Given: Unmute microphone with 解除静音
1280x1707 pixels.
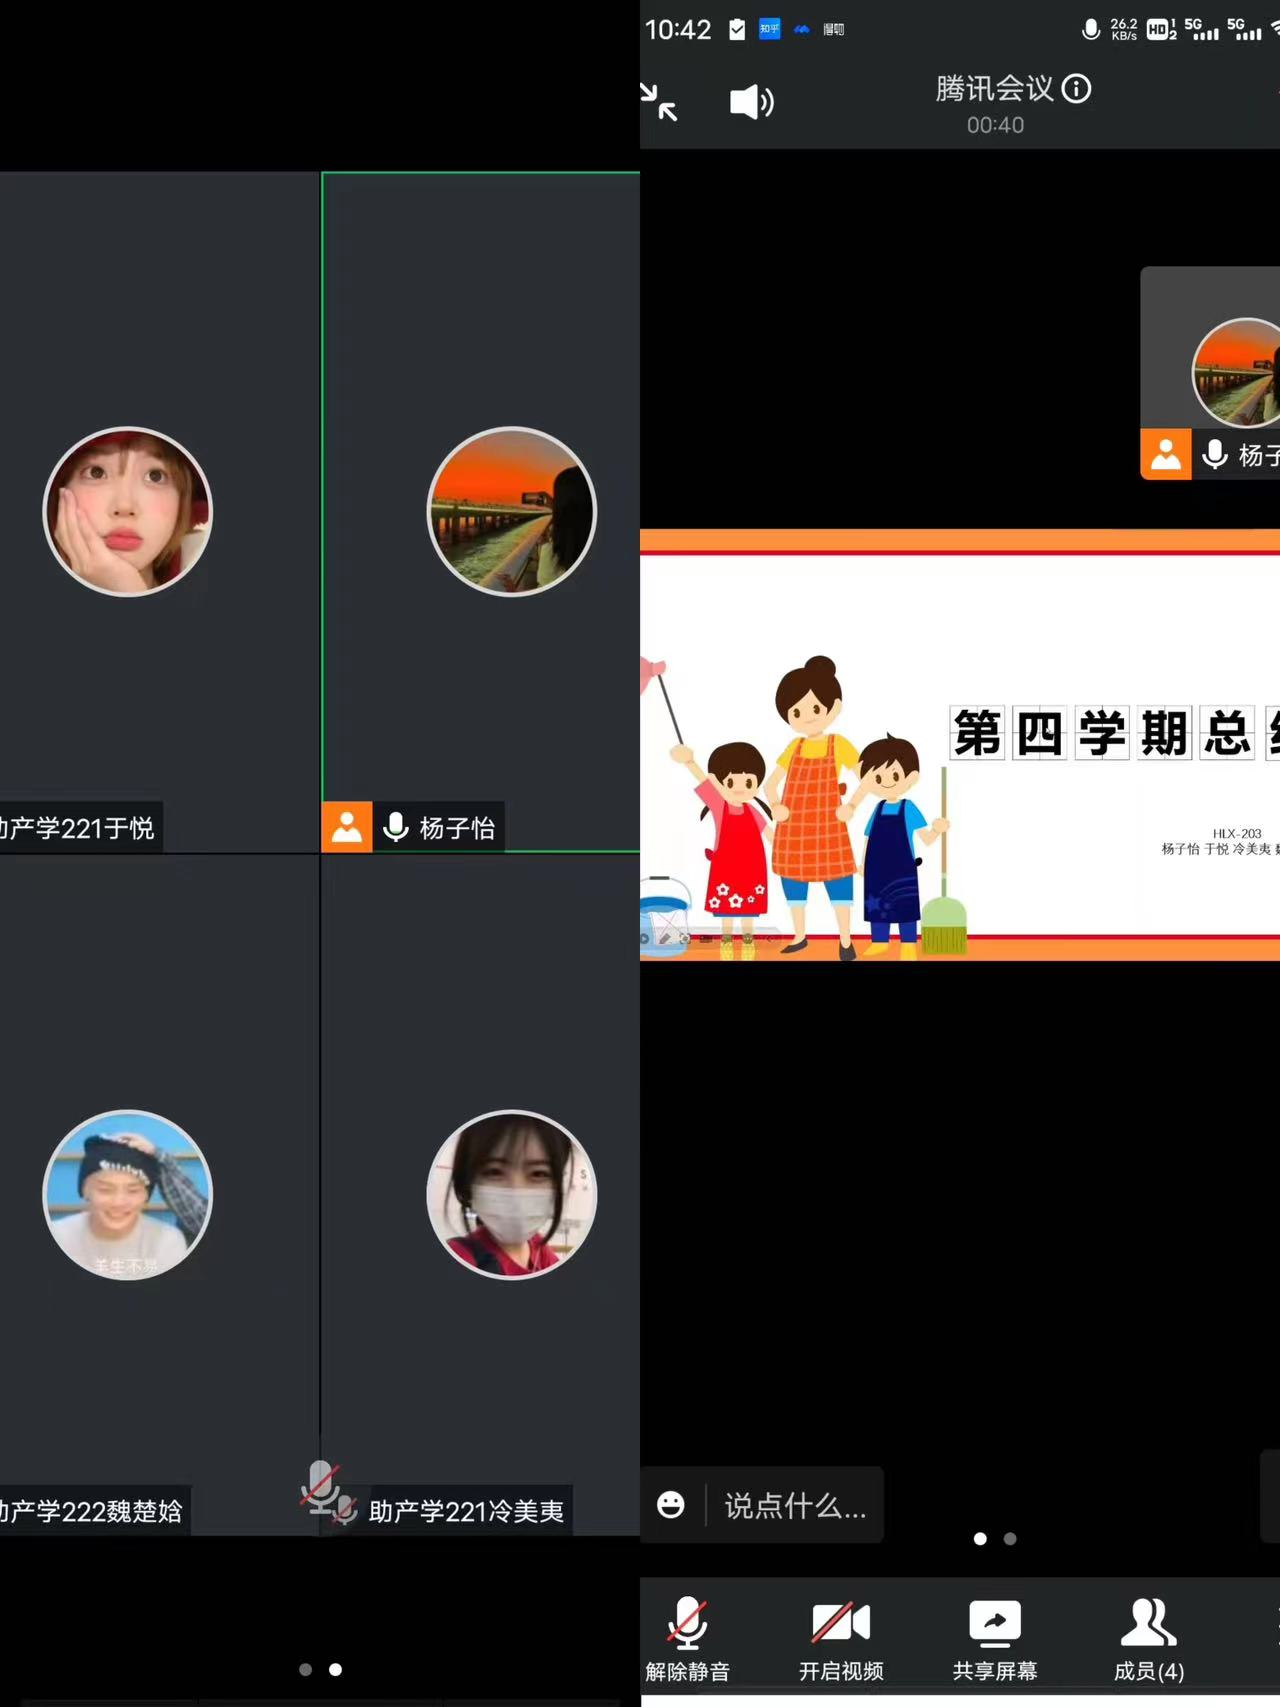Looking at the screenshot, I should click(x=688, y=1640).
